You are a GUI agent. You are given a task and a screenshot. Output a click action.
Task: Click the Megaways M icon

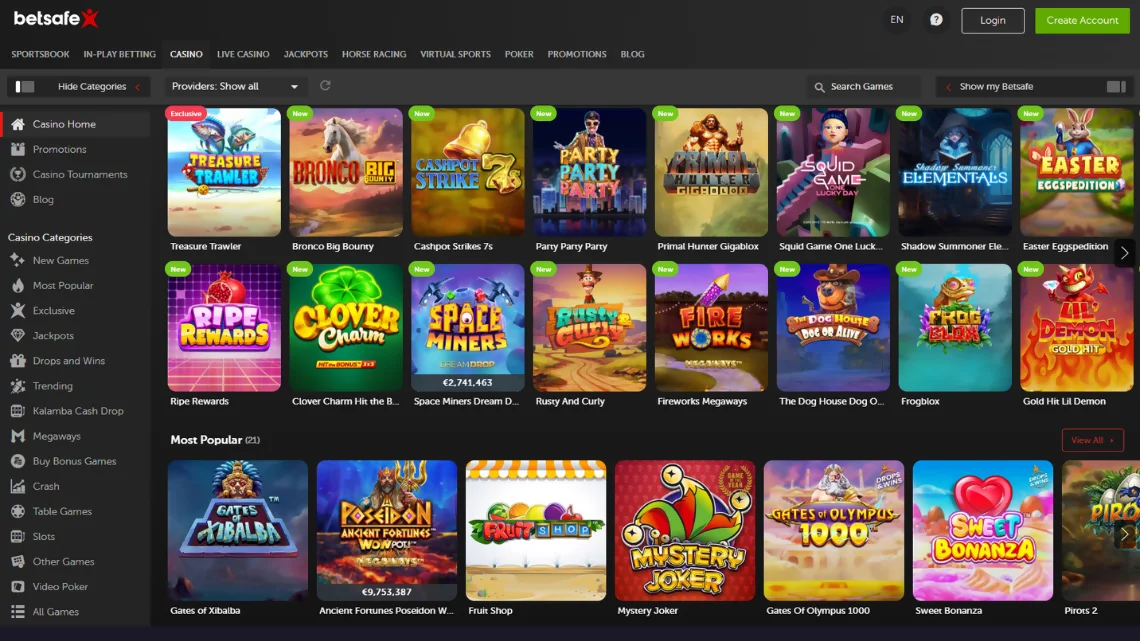18,436
